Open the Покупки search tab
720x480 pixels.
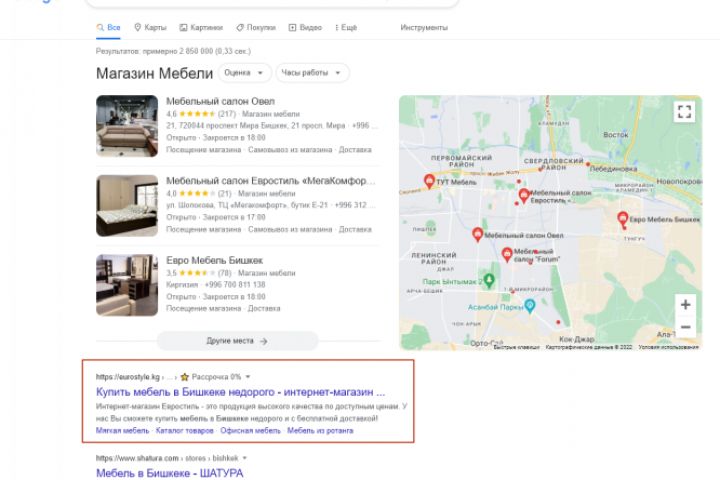(x=256, y=28)
